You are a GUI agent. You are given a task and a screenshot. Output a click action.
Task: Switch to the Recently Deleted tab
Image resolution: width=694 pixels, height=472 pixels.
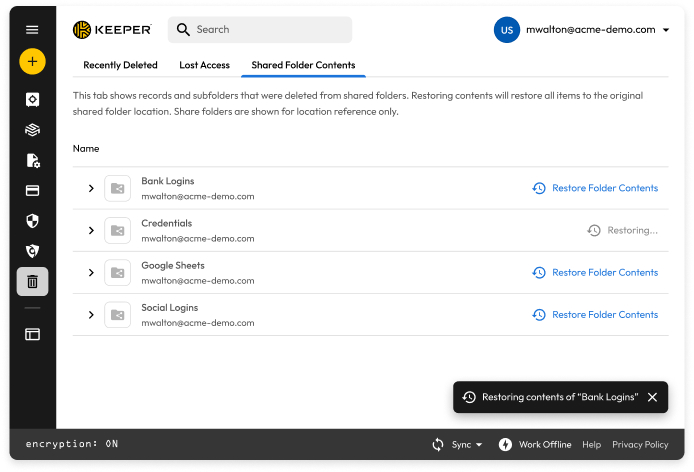pos(120,65)
